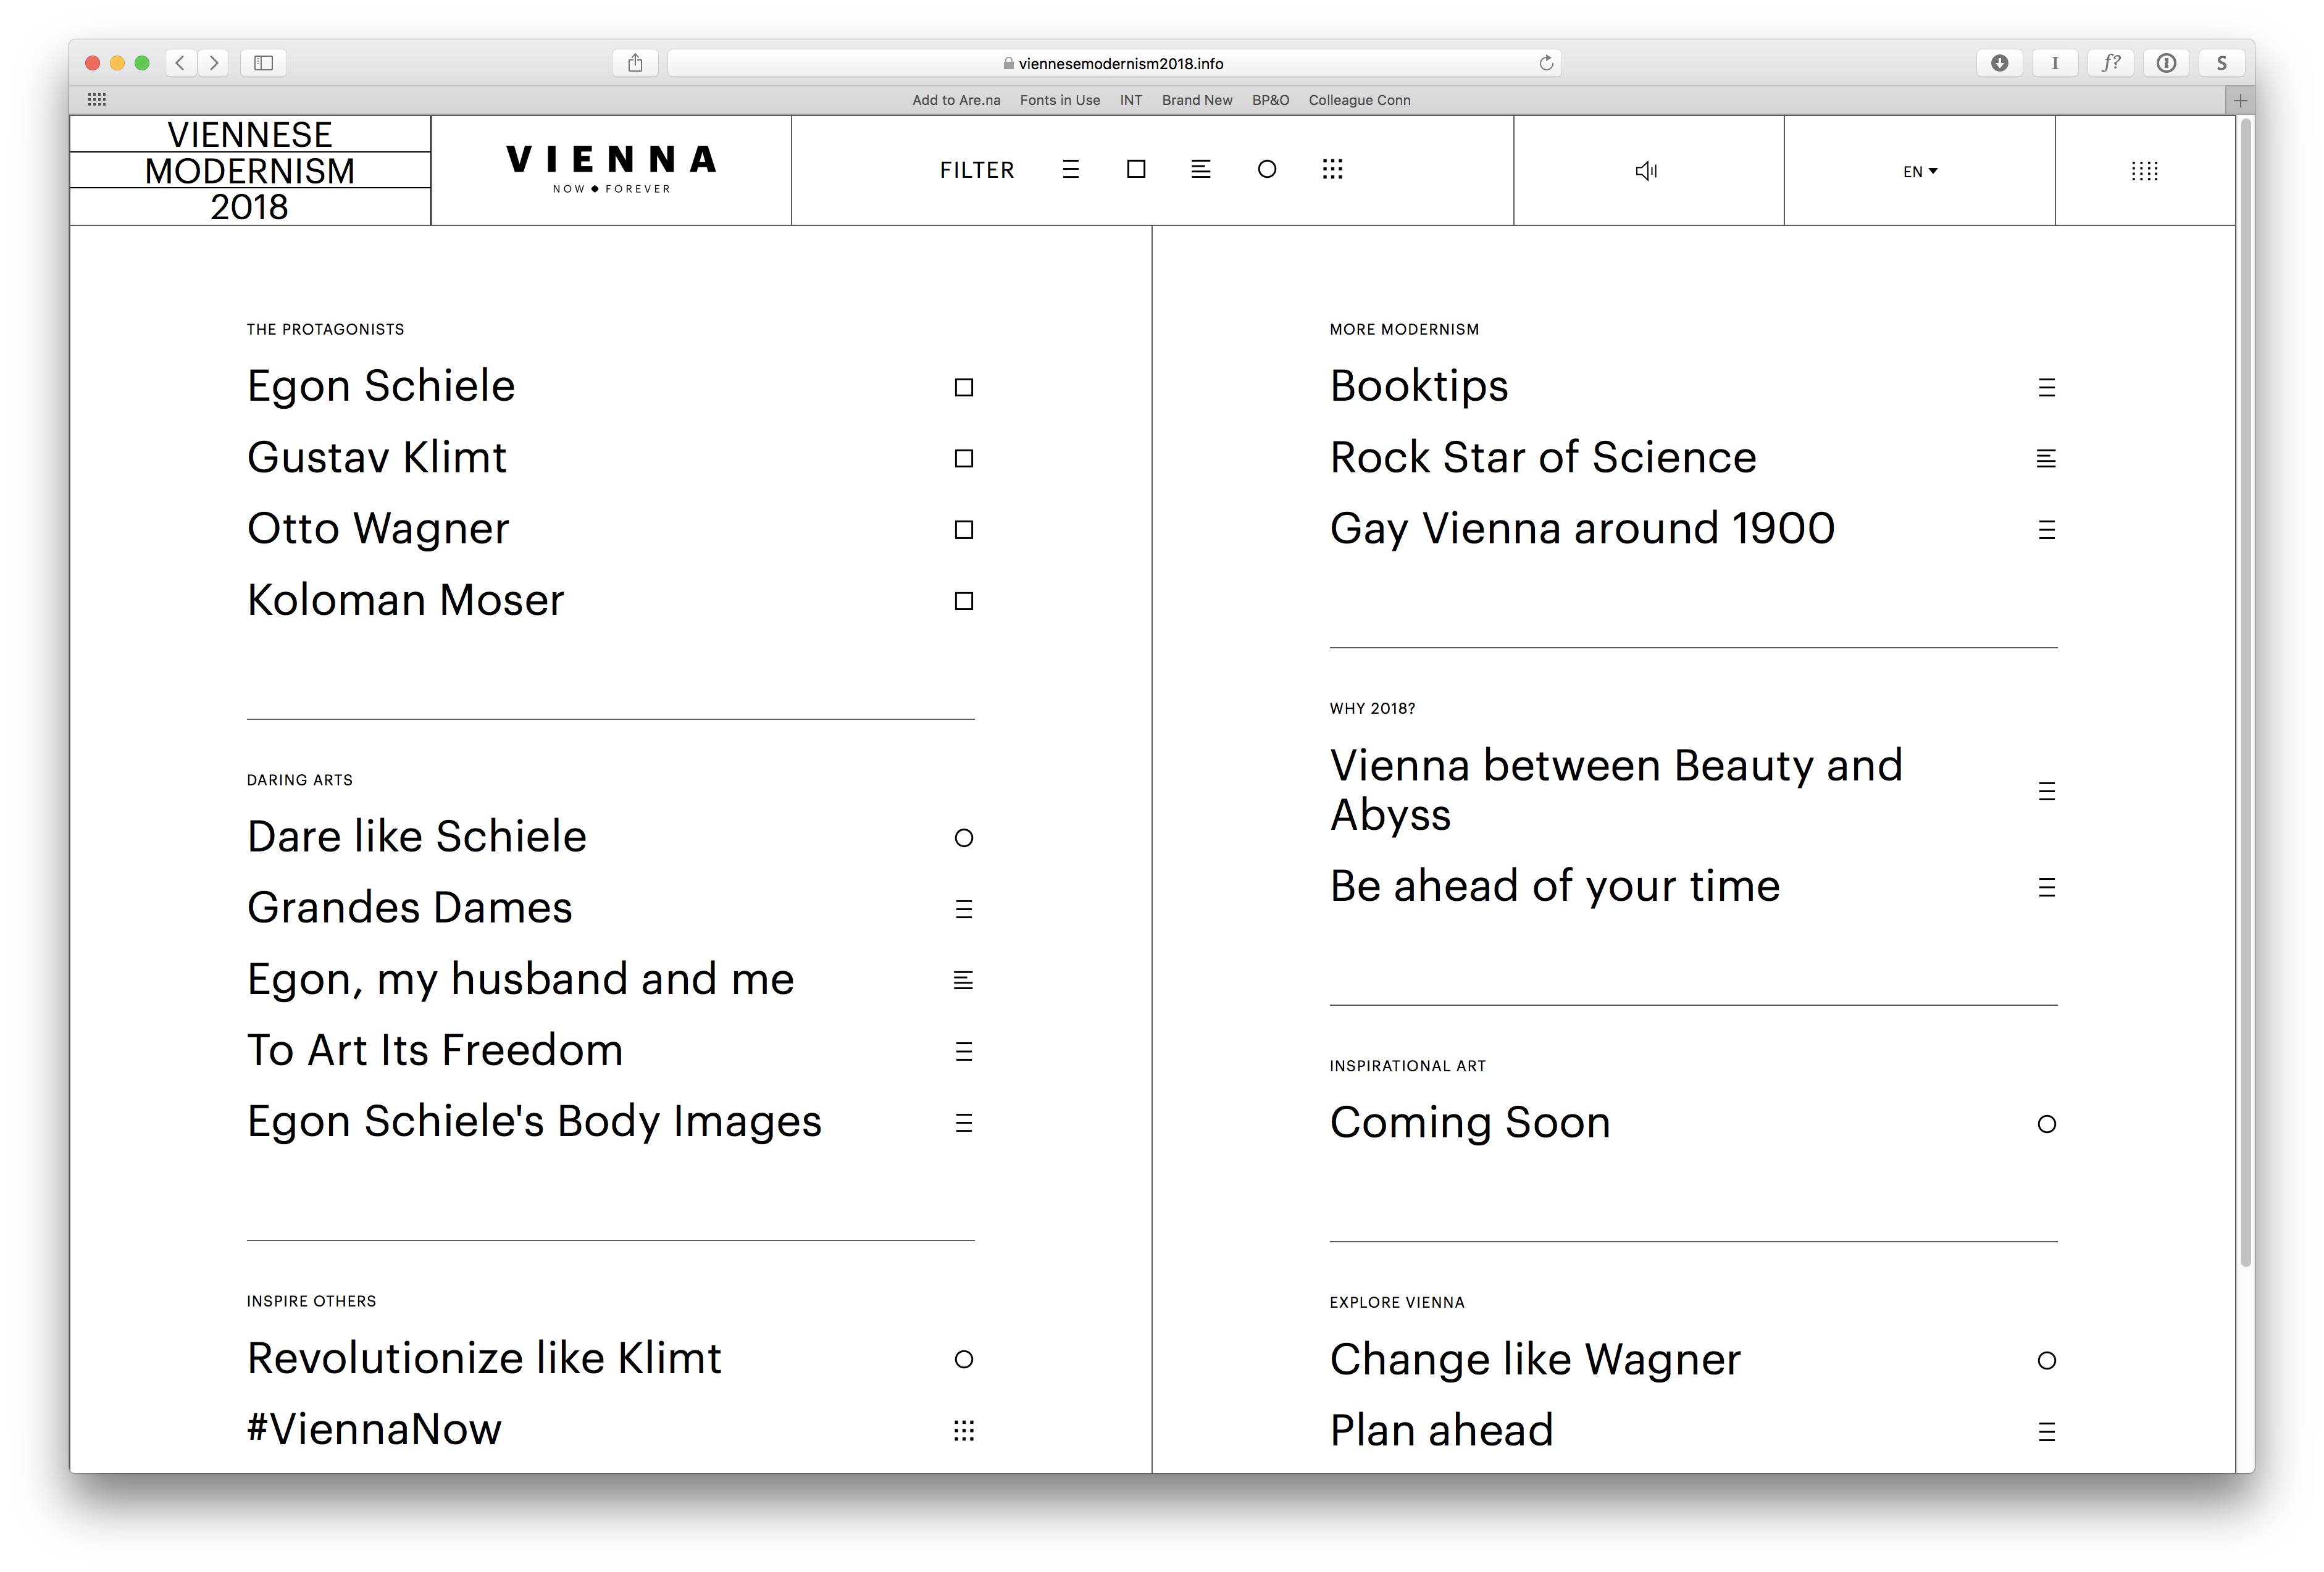Open the Egon Schiele link
Screen dimensions: 2324x1572
[x=381, y=386]
